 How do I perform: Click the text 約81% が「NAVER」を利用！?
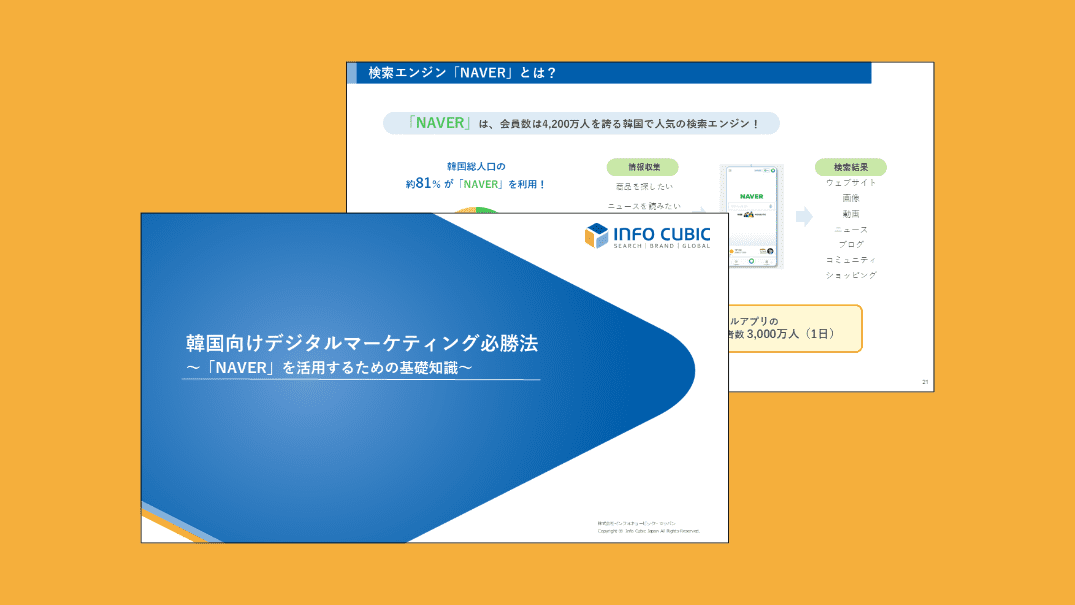tap(475, 184)
